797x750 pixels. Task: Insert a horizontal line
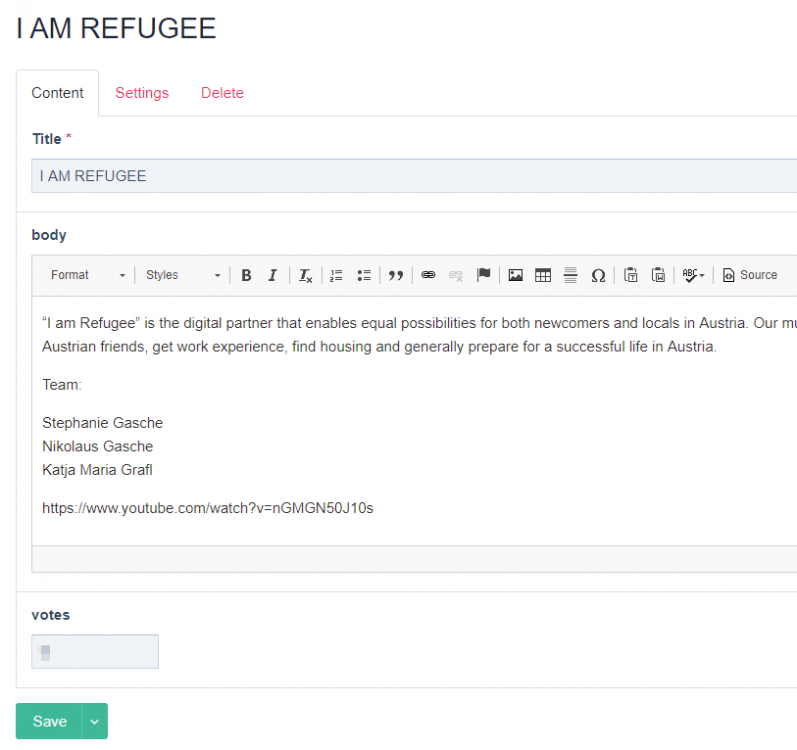coord(570,275)
